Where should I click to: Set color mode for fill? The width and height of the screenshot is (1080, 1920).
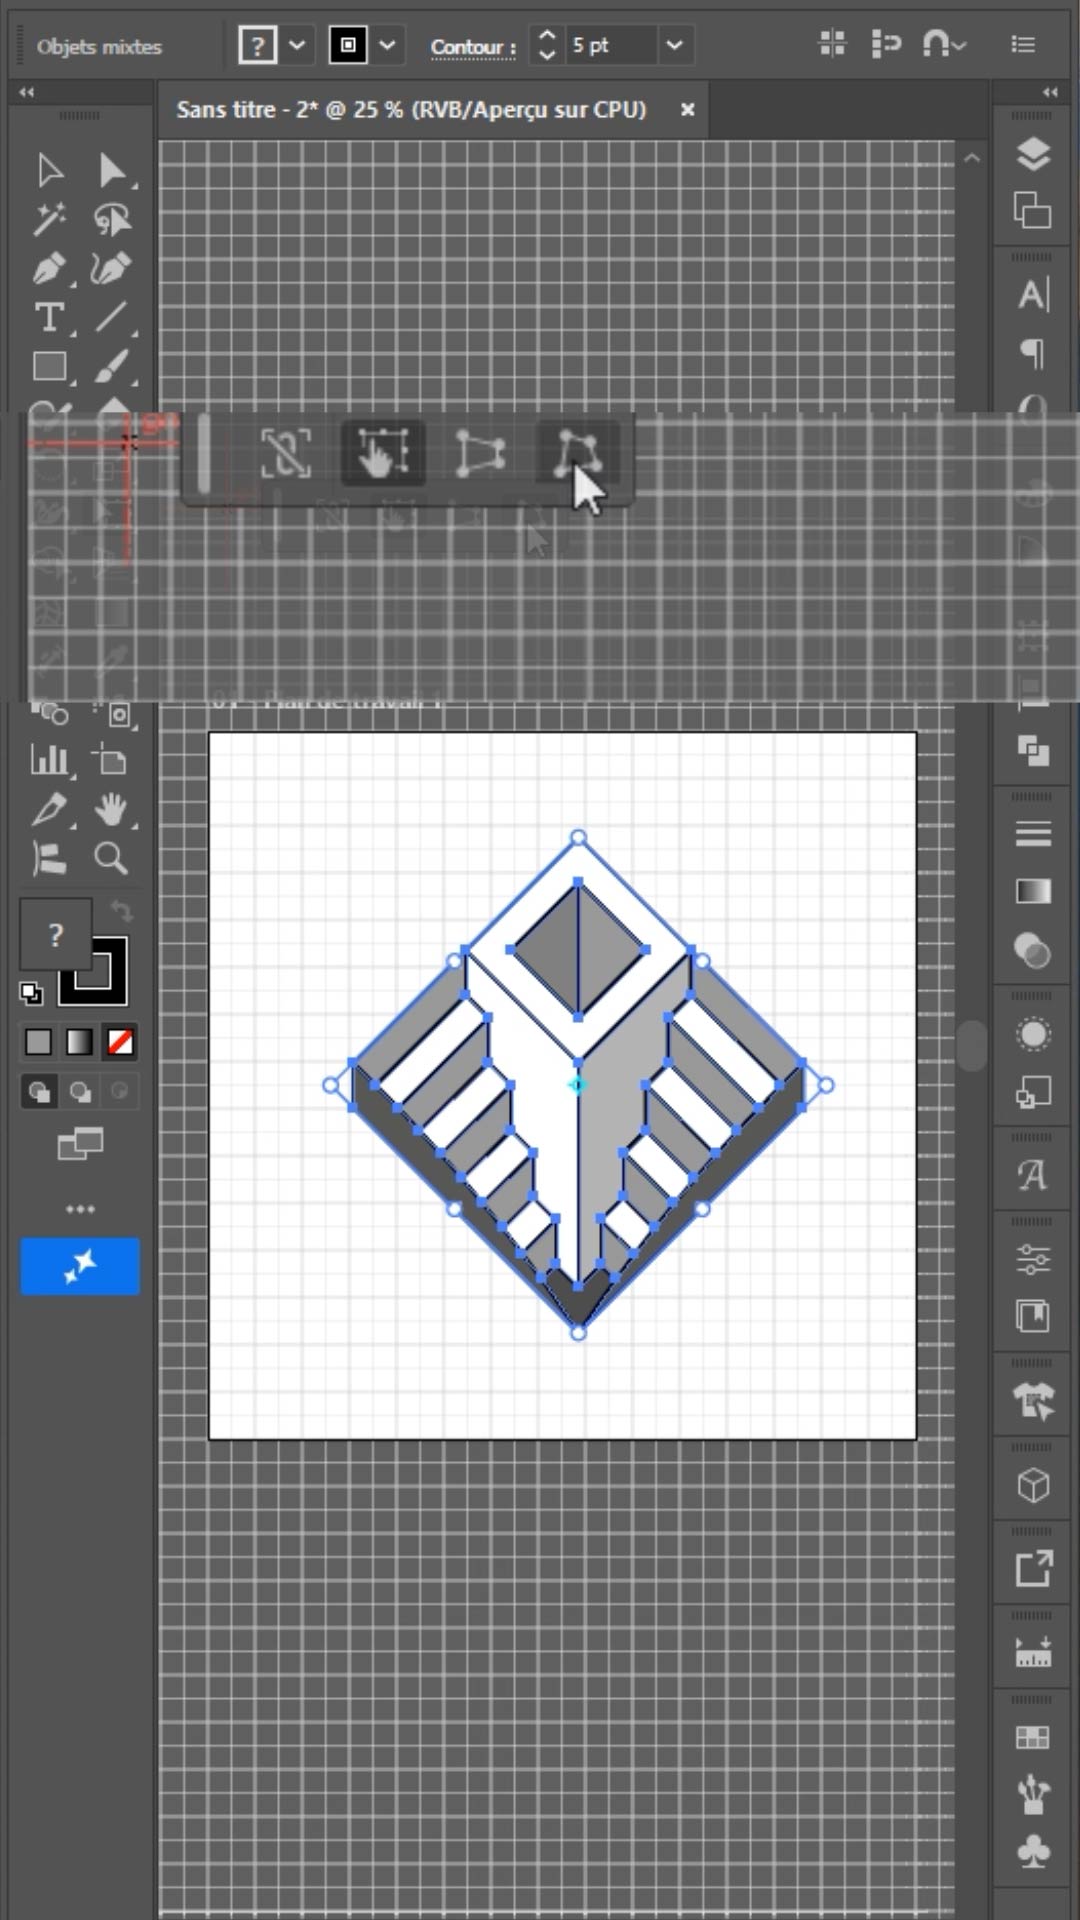point(38,1042)
